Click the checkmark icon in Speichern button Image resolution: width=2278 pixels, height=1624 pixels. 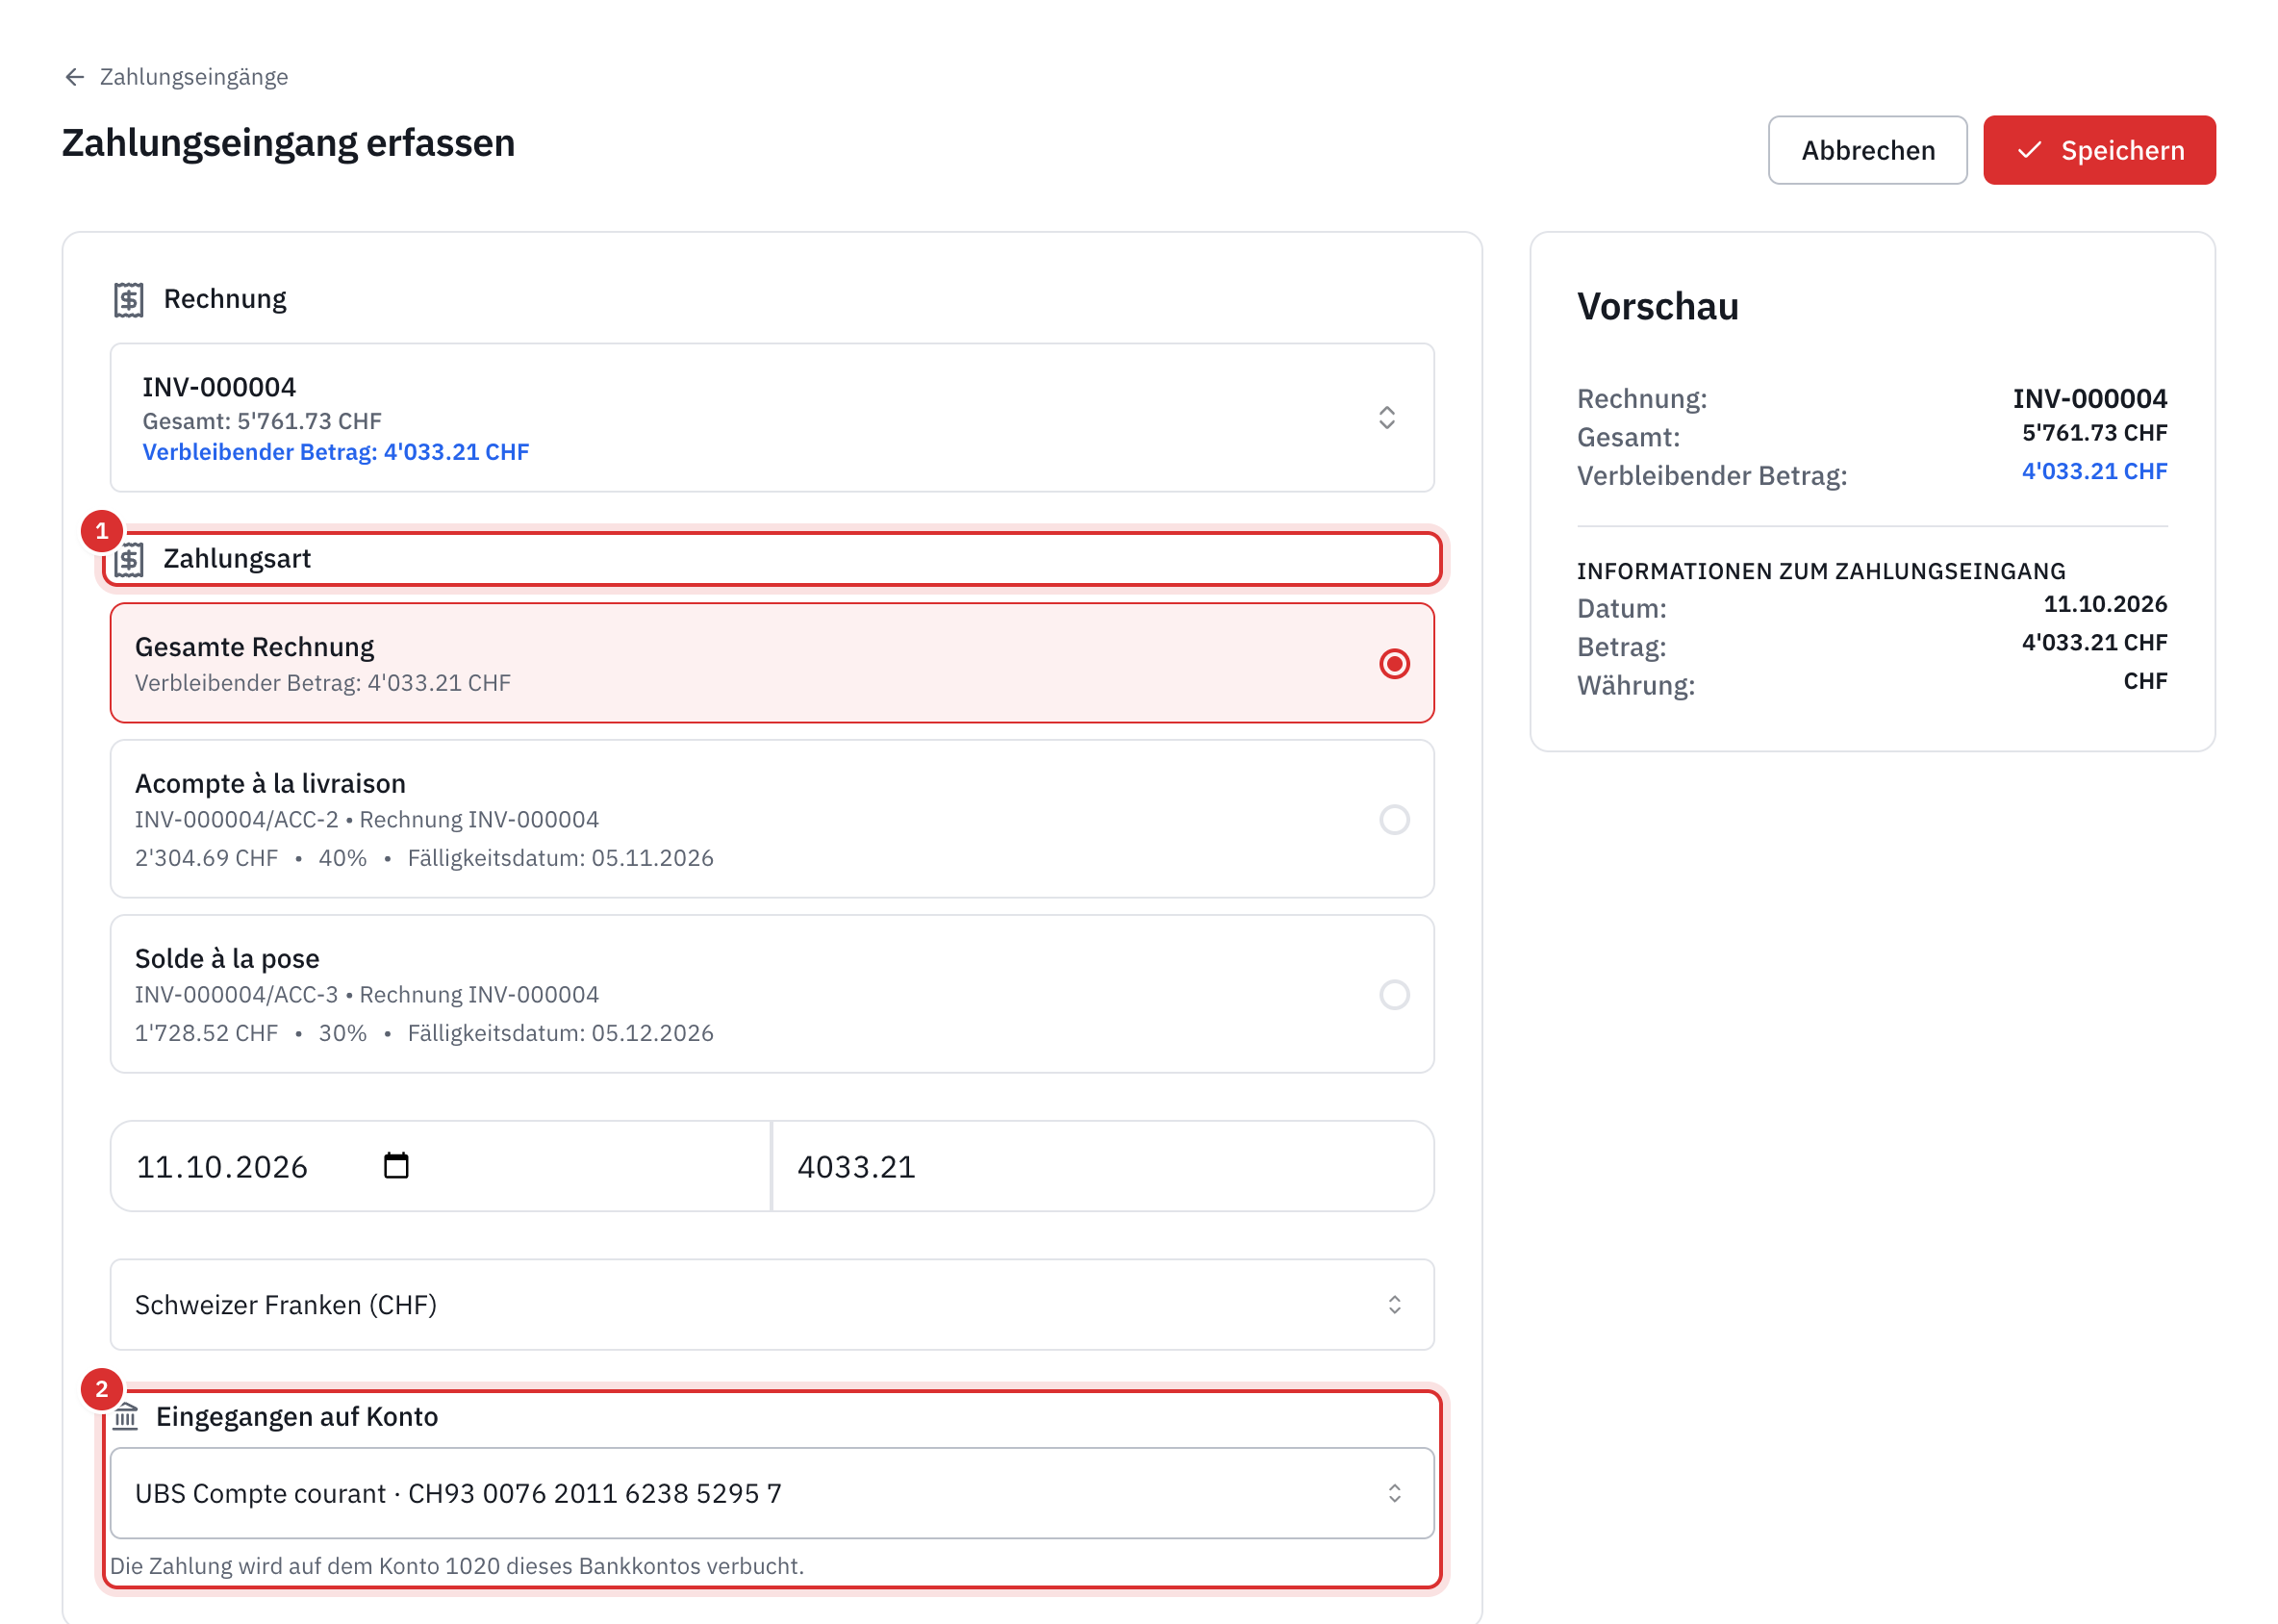2029,150
